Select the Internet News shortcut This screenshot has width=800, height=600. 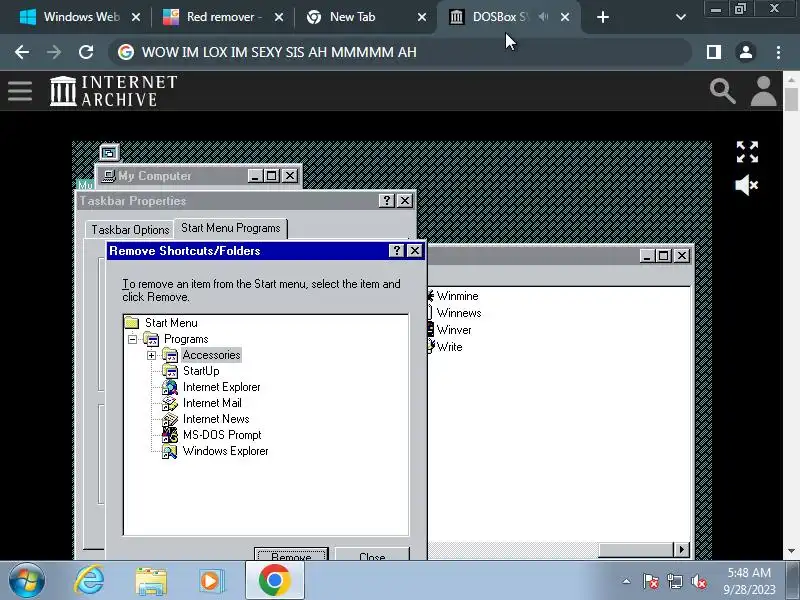pyautogui.click(x=216, y=419)
